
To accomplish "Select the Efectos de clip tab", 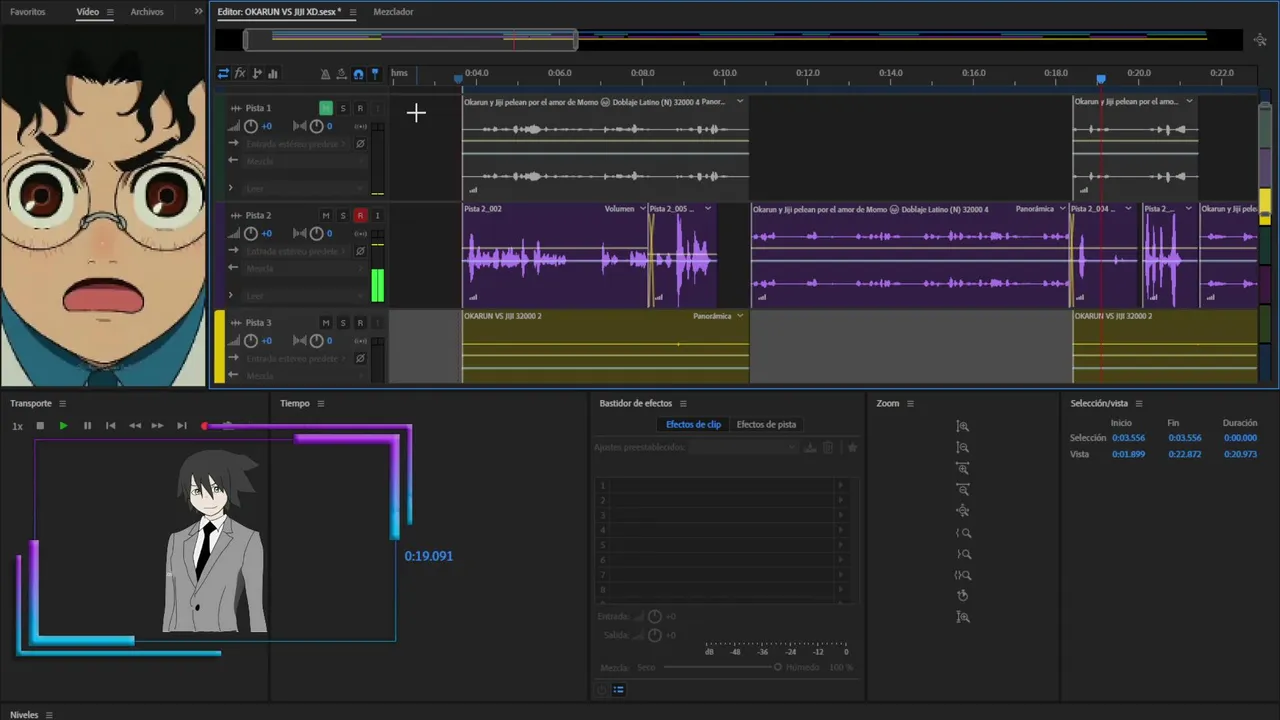I will pos(693,424).
